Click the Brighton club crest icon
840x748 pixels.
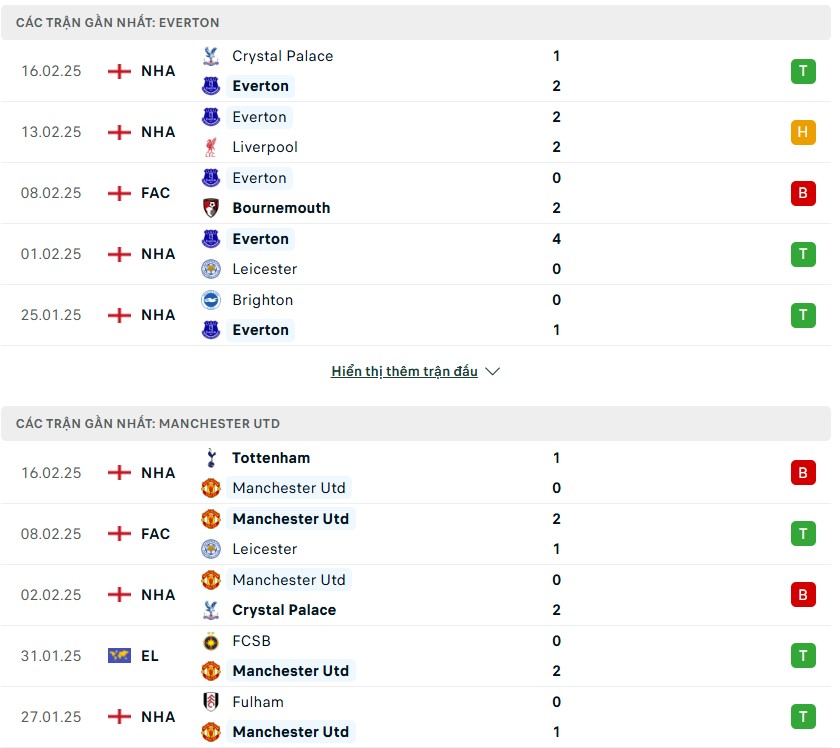pos(211,300)
